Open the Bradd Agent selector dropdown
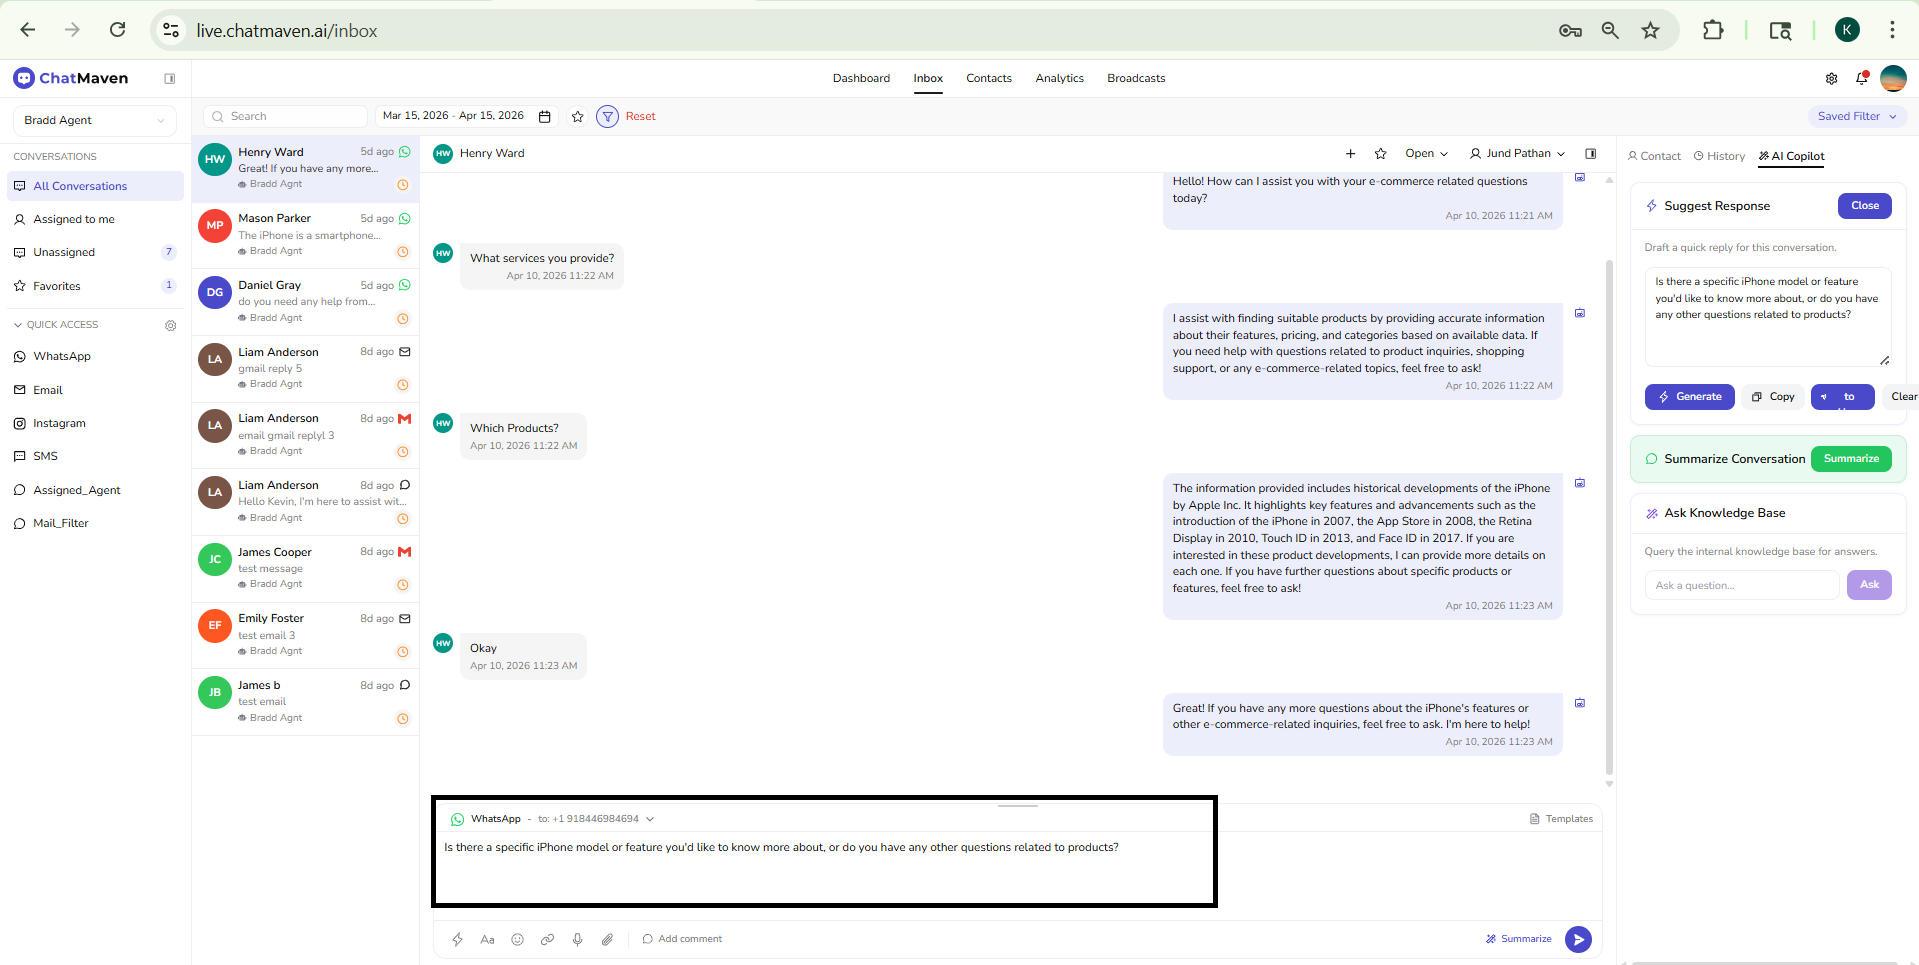Viewport: 1919px width, 965px height. tap(94, 120)
